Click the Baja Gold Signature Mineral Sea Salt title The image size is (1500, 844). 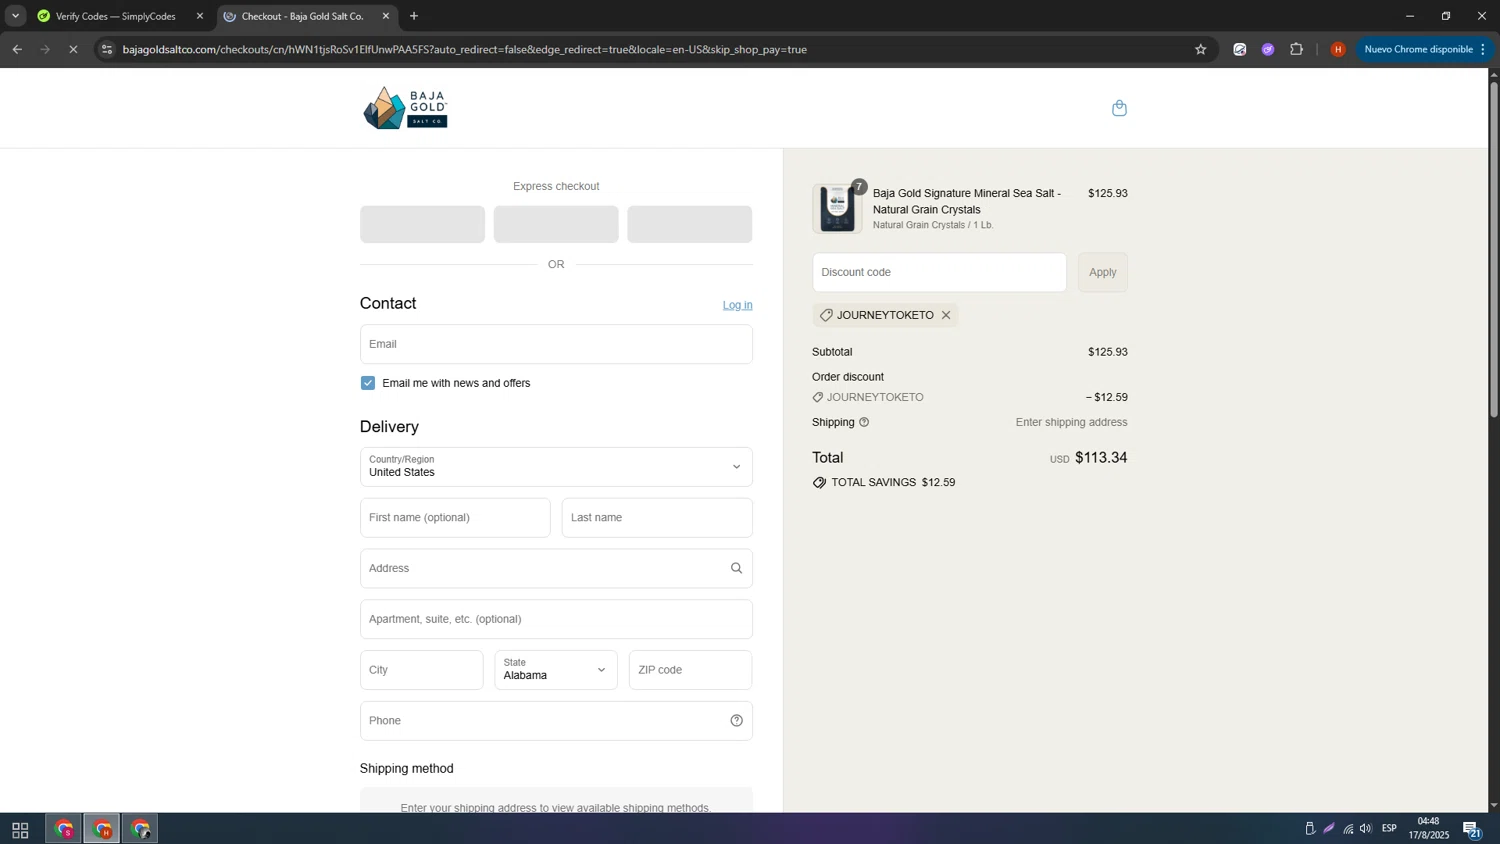click(x=967, y=201)
